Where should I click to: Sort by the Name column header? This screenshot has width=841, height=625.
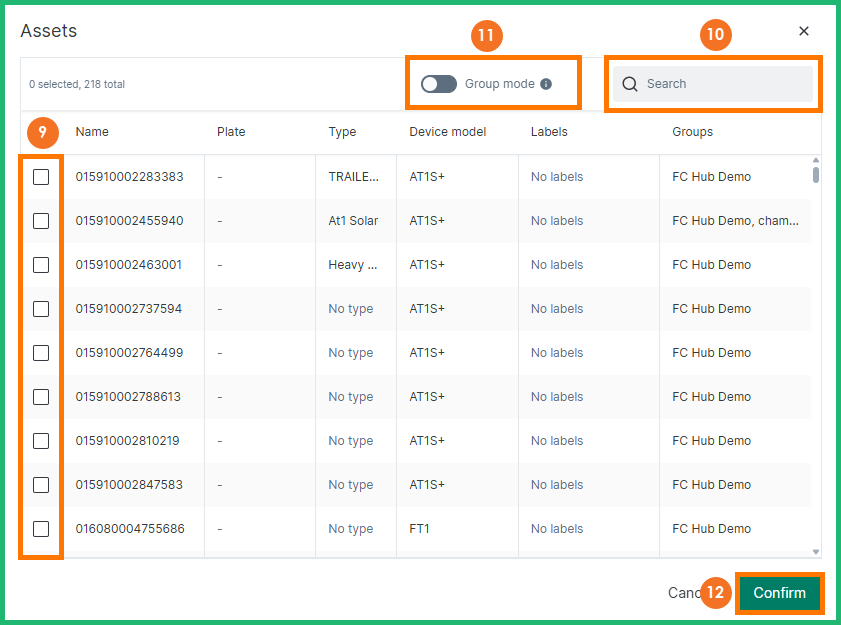click(x=92, y=132)
